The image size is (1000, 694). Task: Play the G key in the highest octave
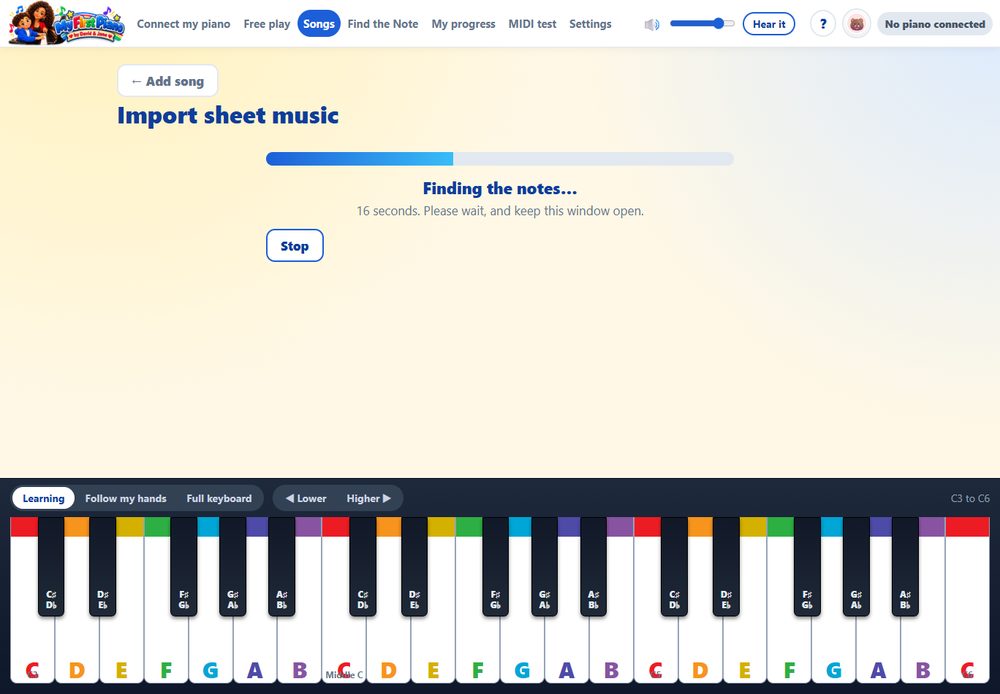point(834,651)
